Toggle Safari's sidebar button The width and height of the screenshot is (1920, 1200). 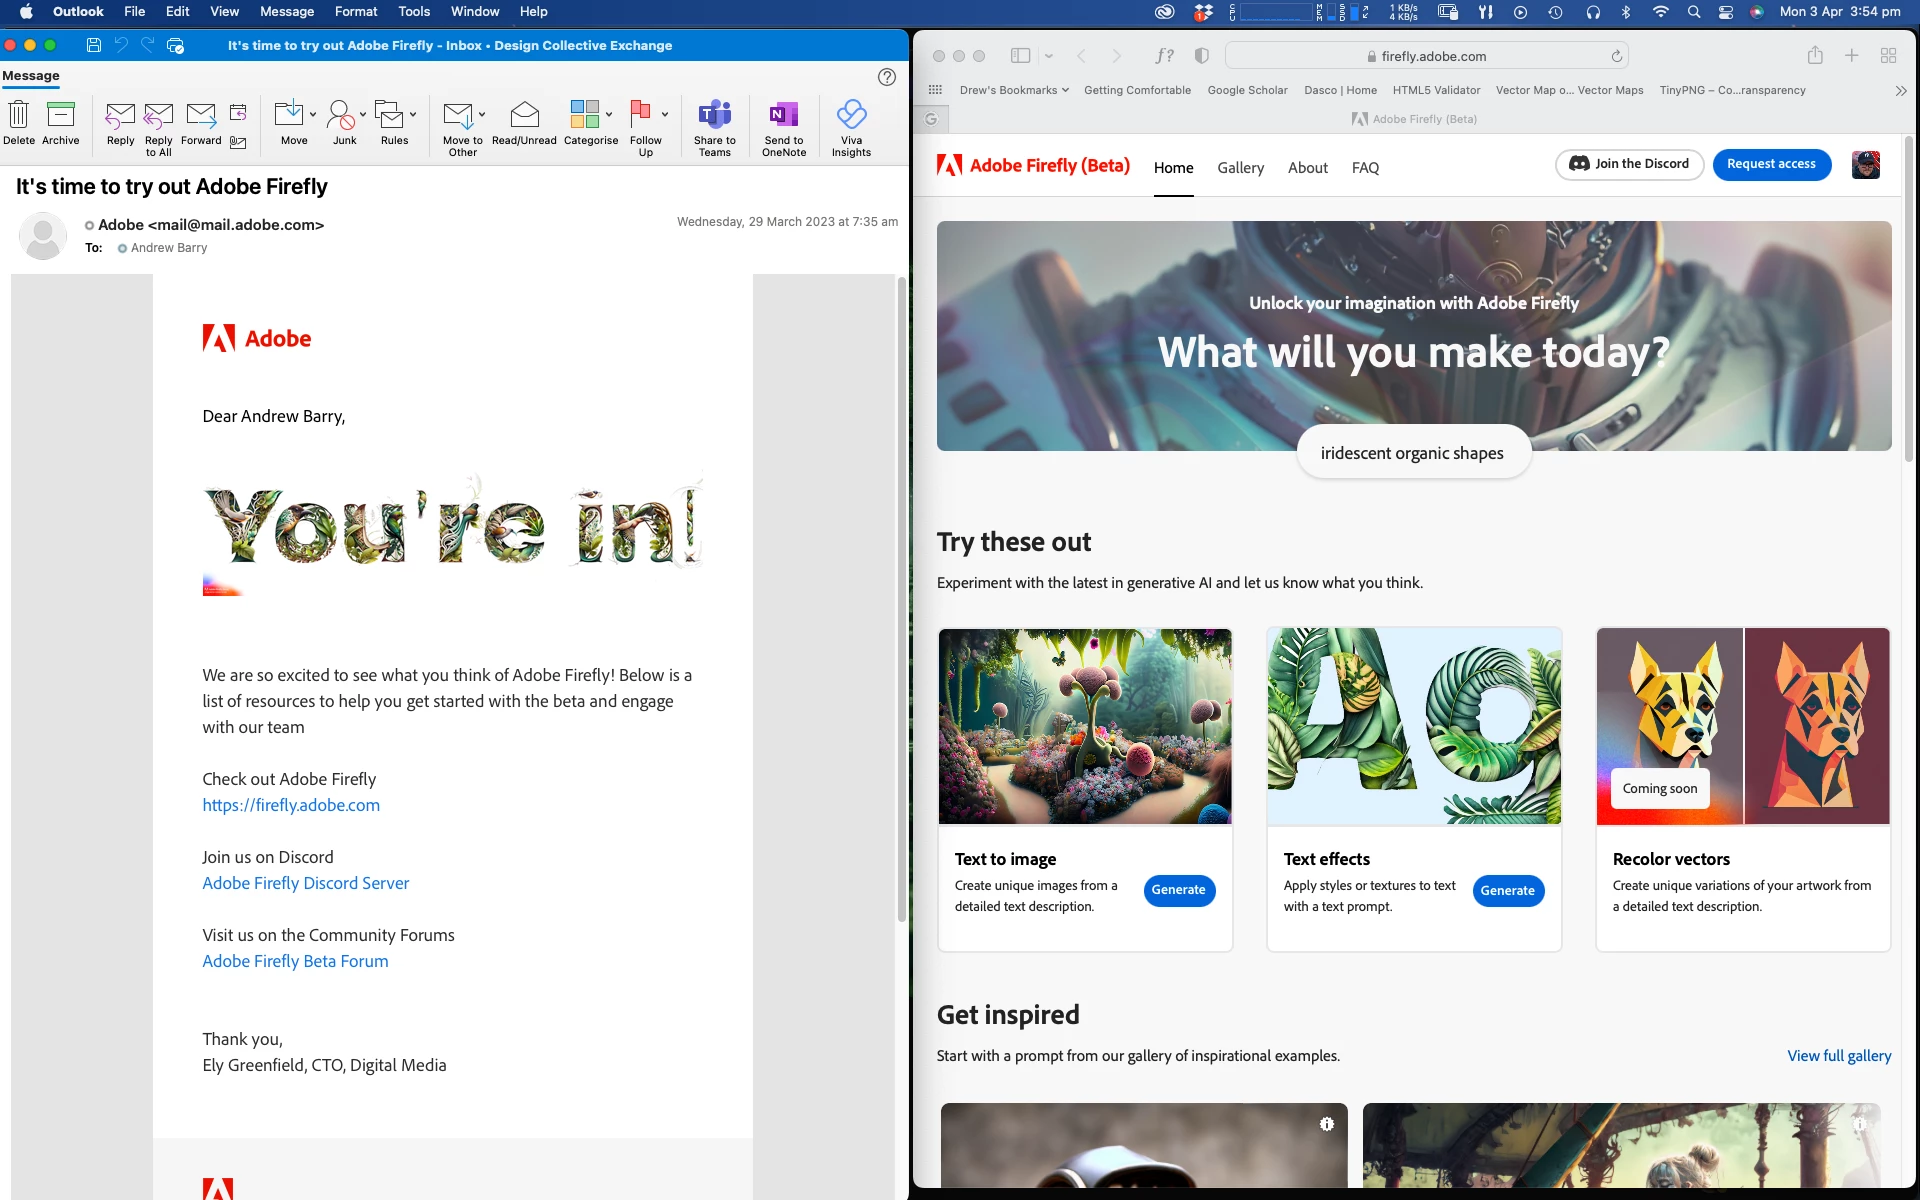pyautogui.click(x=1021, y=56)
